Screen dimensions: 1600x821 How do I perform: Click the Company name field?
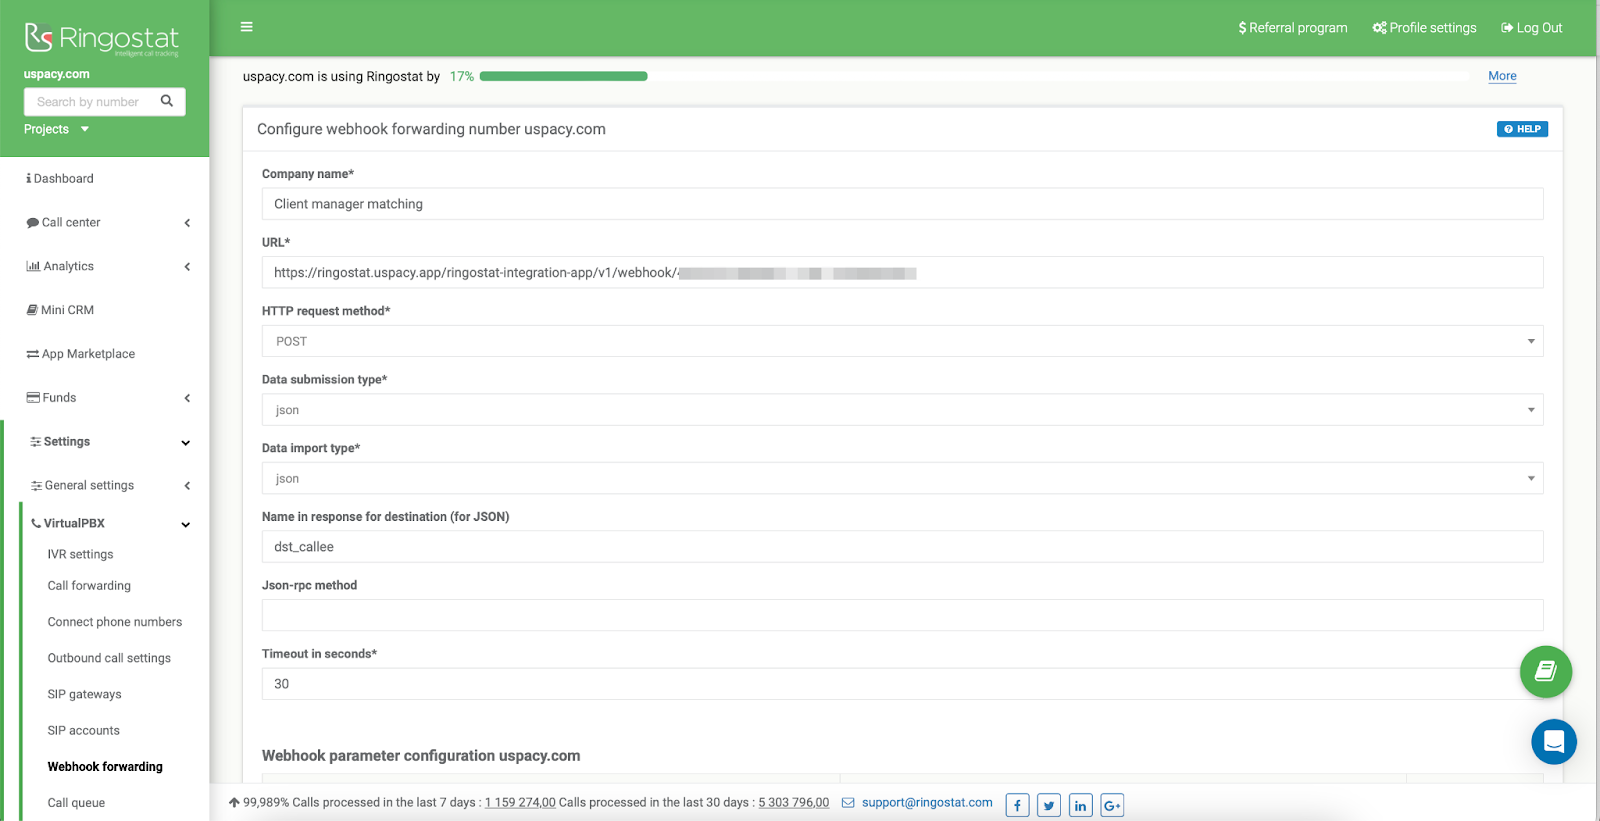pos(902,204)
